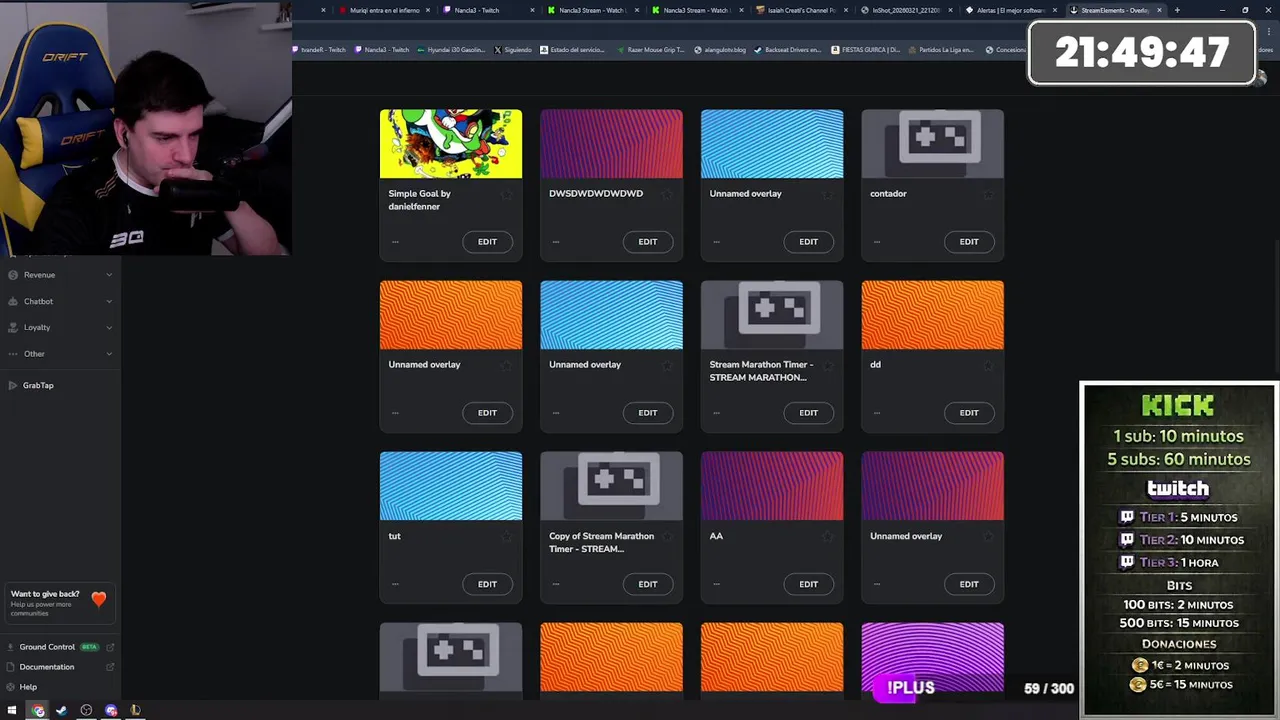Toggle star on DWSDWDWDWDWD overlay

(667, 194)
